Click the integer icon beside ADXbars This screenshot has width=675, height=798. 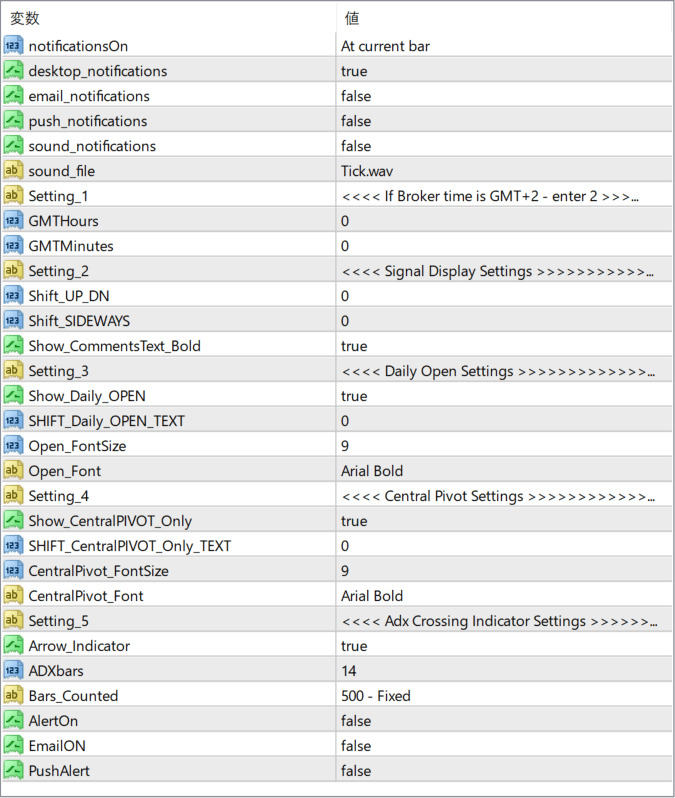pyautogui.click(x=14, y=671)
